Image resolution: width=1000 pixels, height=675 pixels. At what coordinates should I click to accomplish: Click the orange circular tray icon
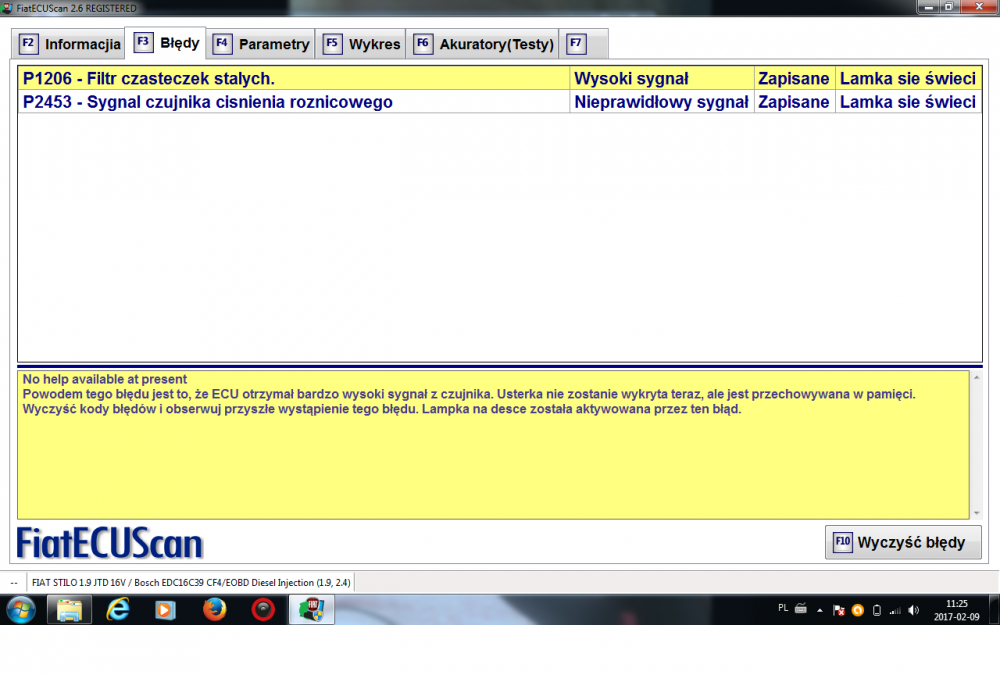coord(858,611)
